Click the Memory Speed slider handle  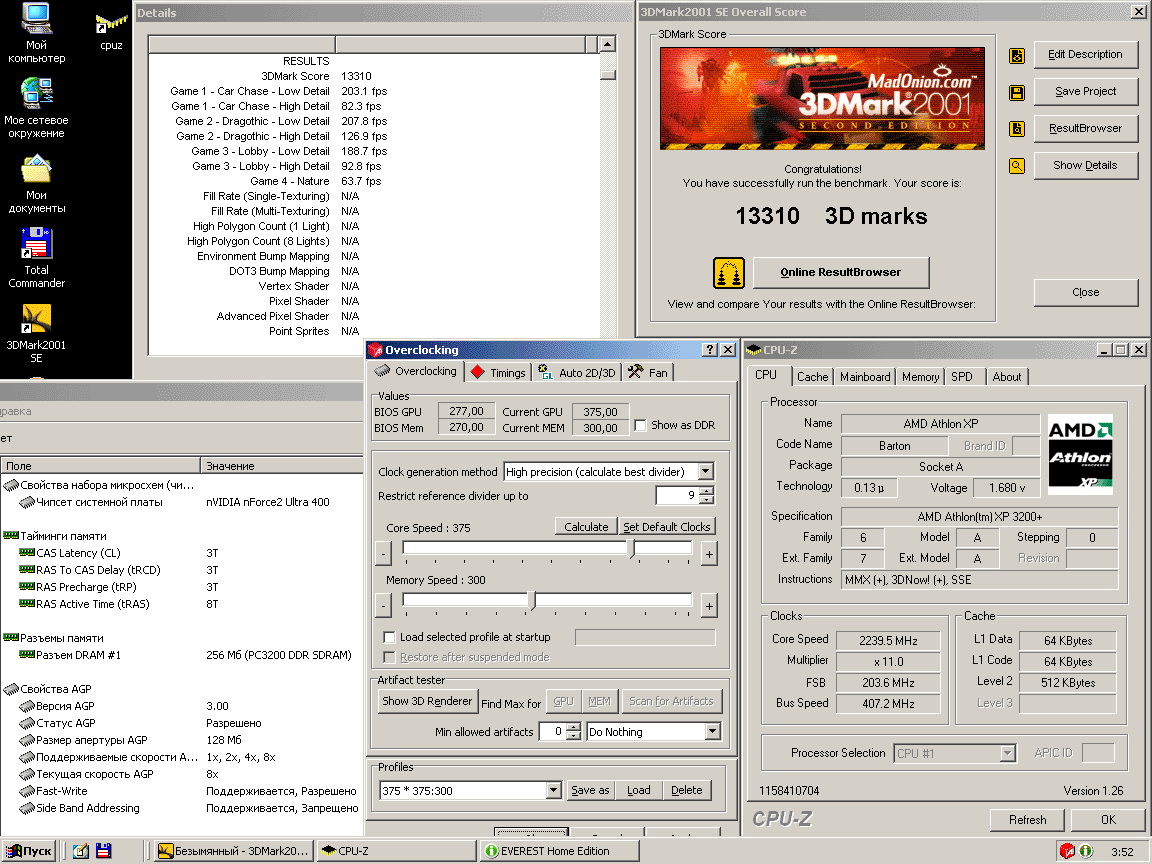pyautogui.click(x=532, y=600)
